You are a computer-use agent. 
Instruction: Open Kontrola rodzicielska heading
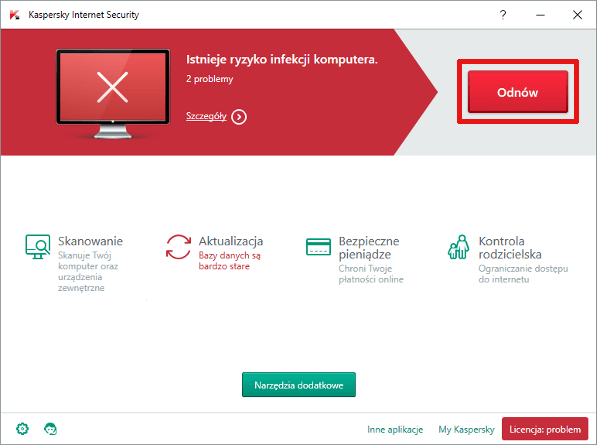tap(510, 248)
